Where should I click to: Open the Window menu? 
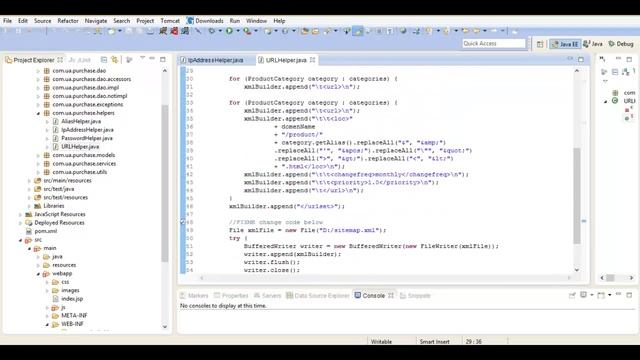click(x=256, y=20)
